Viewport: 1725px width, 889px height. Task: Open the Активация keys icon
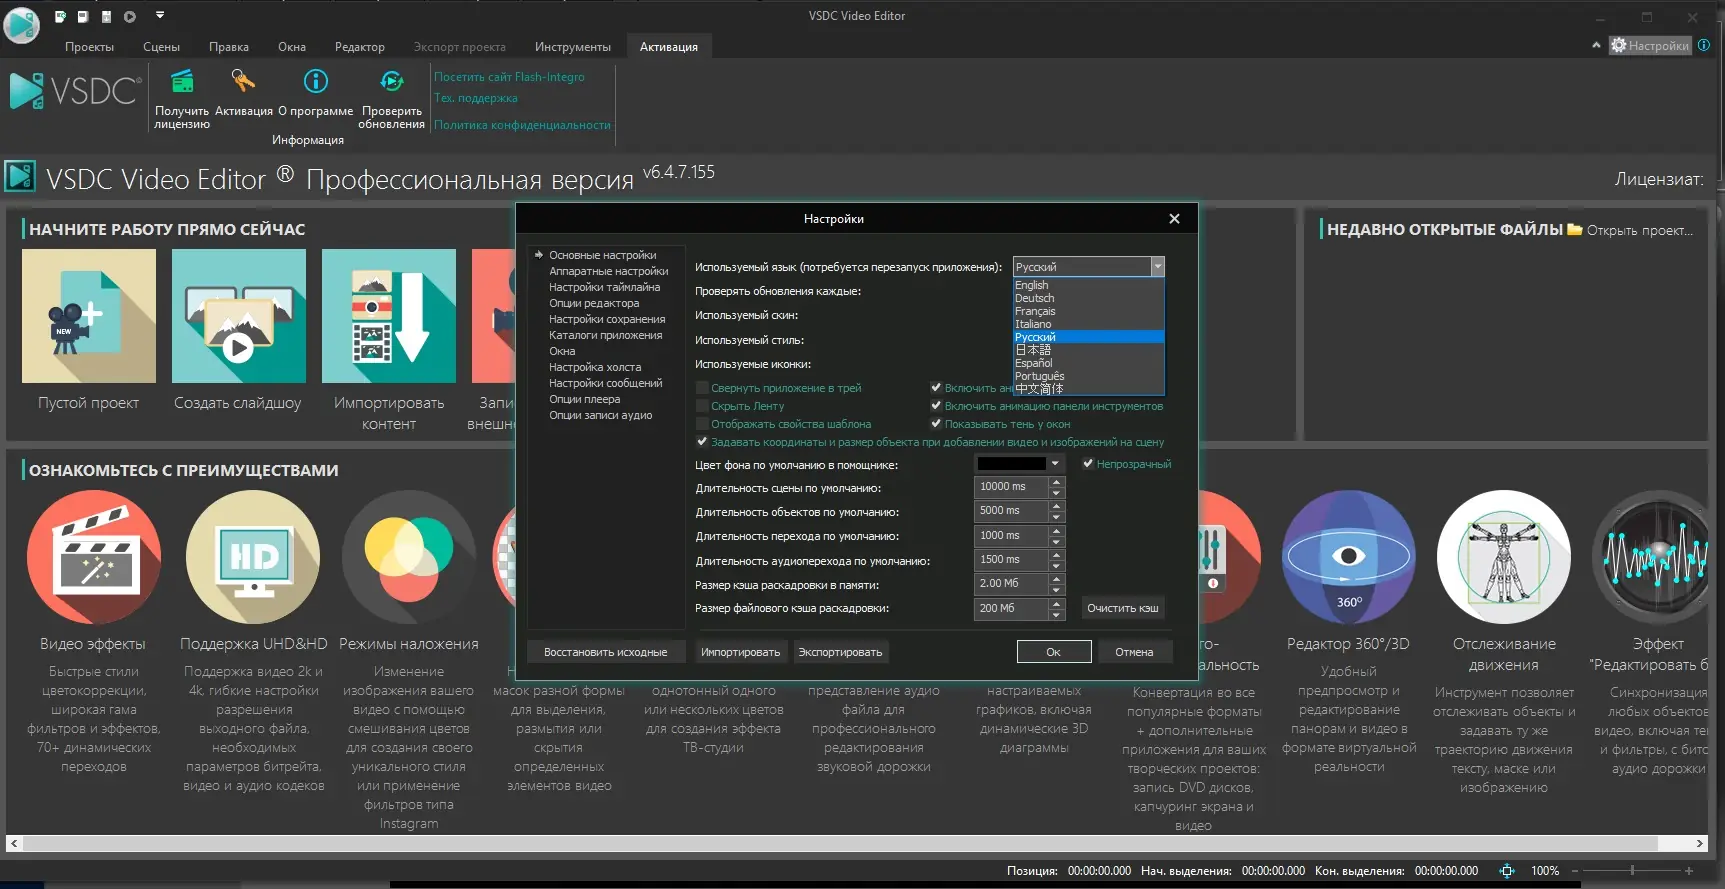(x=243, y=81)
